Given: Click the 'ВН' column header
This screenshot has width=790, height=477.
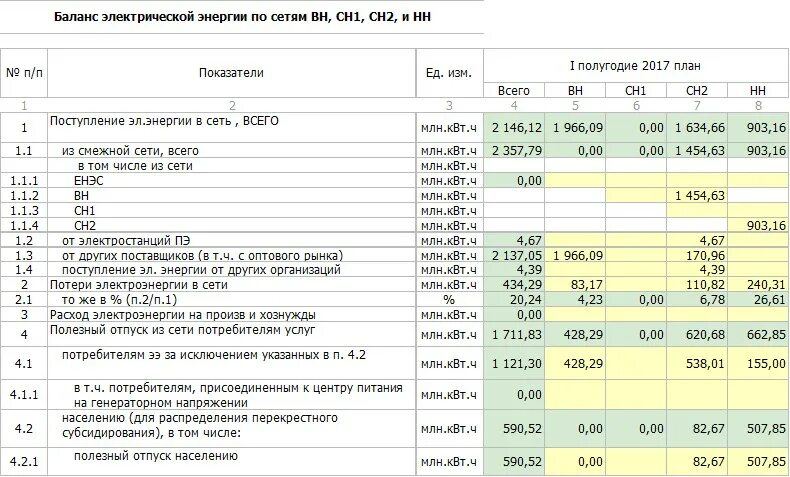Looking at the screenshot, I should [x=575, y=91].
